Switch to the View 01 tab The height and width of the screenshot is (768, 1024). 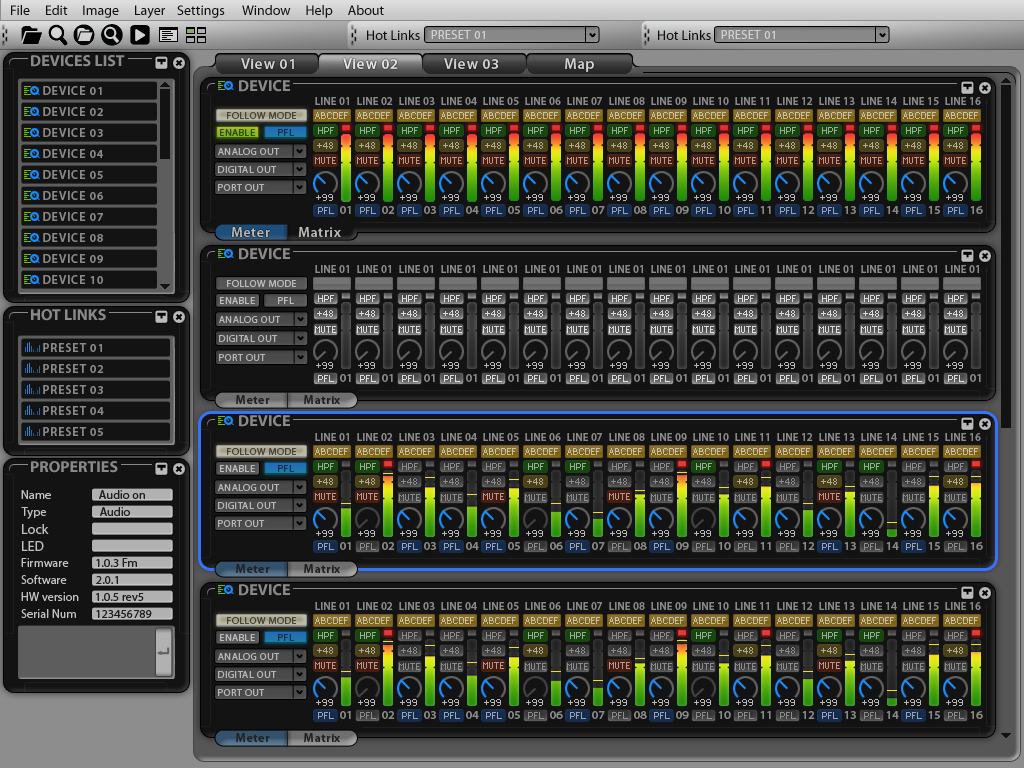pyautogui.click(x=268, y=64)
